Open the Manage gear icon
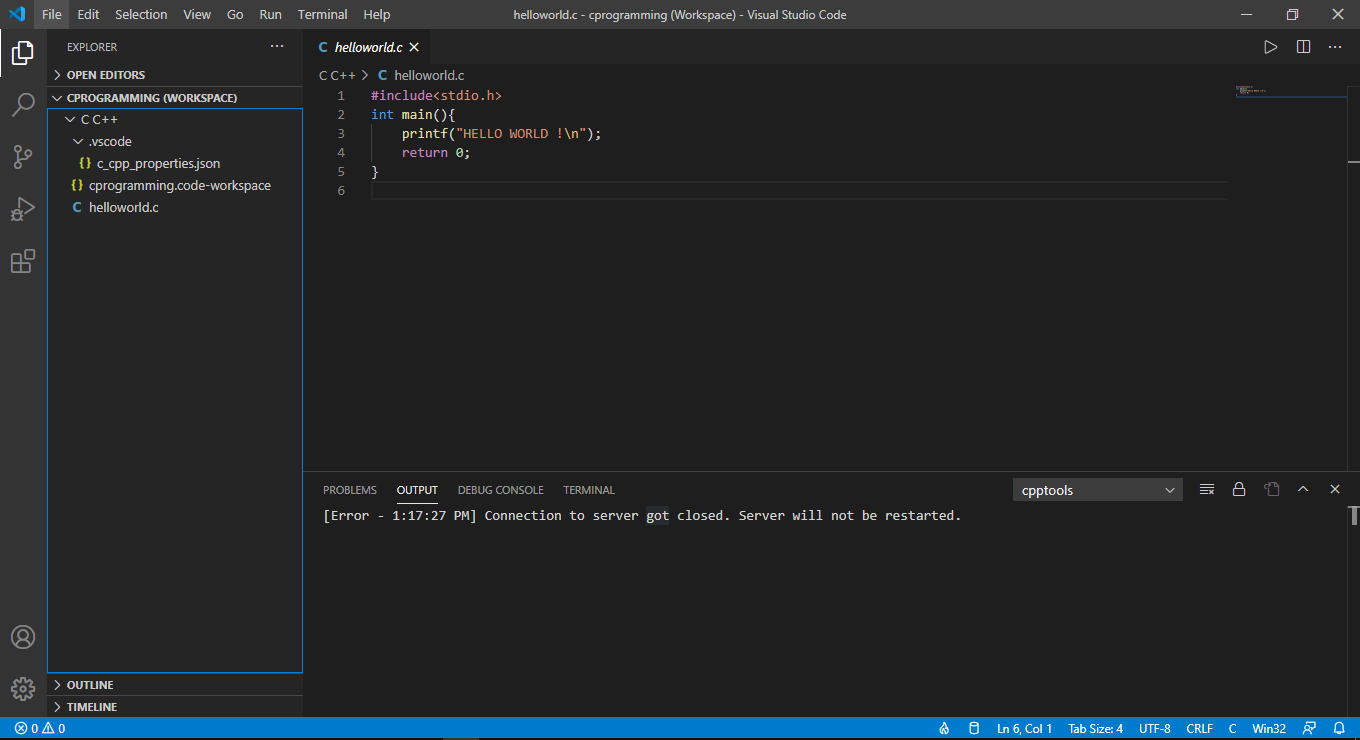1360x740 pixels. 23,689
